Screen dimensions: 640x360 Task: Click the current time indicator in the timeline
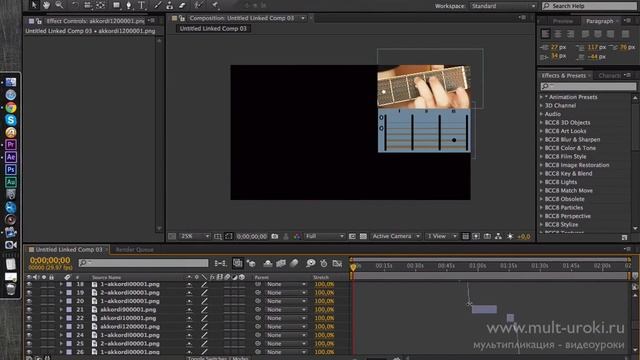click(353, 267)
